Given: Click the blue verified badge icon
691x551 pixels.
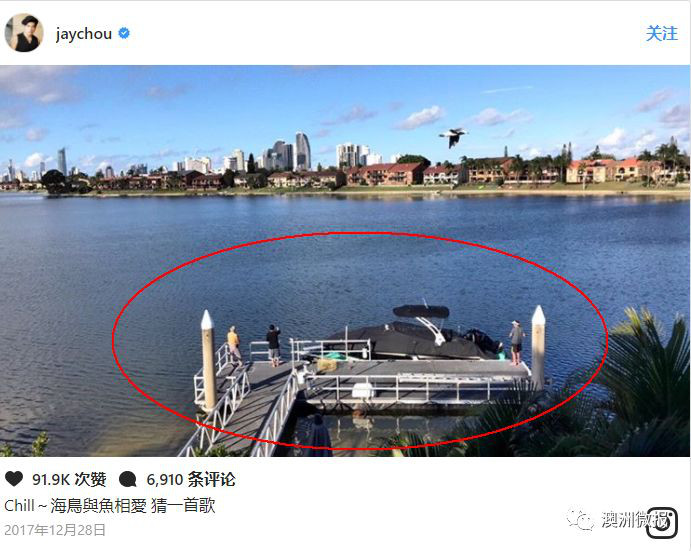Looking at the screenshot, I should point(124,34).
